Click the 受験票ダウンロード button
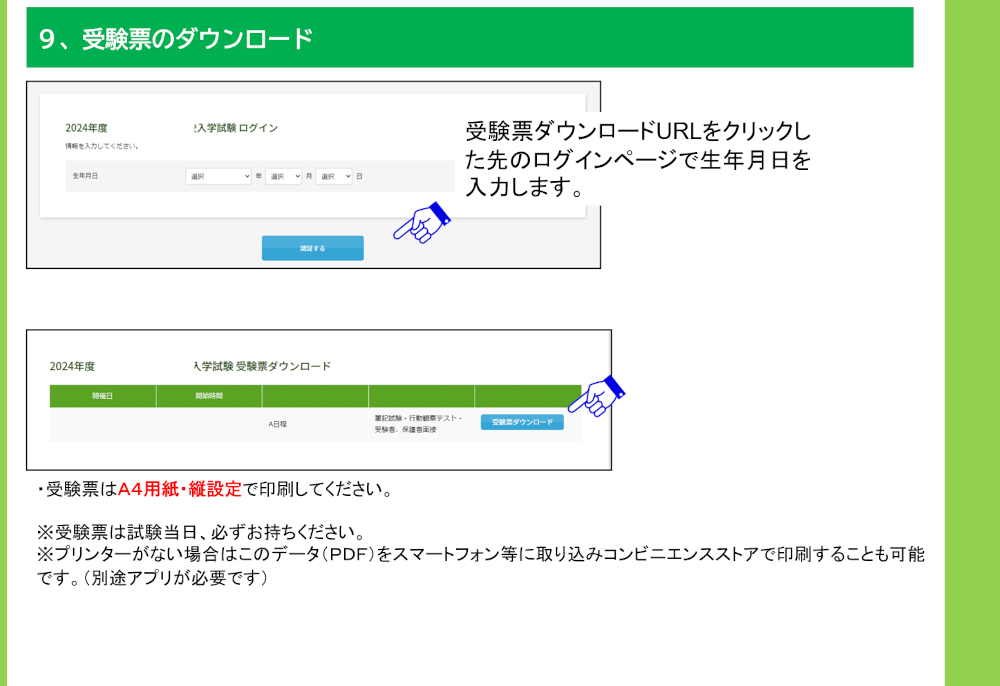 (x=522, y=422)
